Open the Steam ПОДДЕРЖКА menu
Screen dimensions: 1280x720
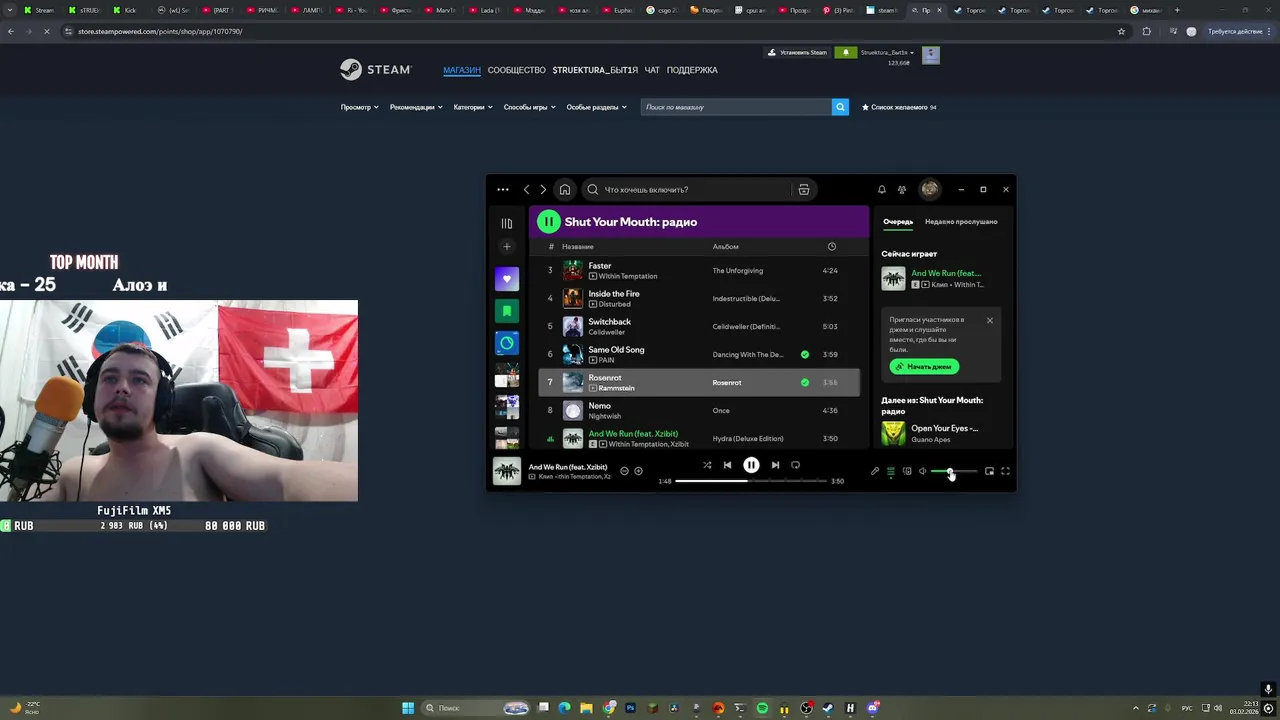click(692, 70)
